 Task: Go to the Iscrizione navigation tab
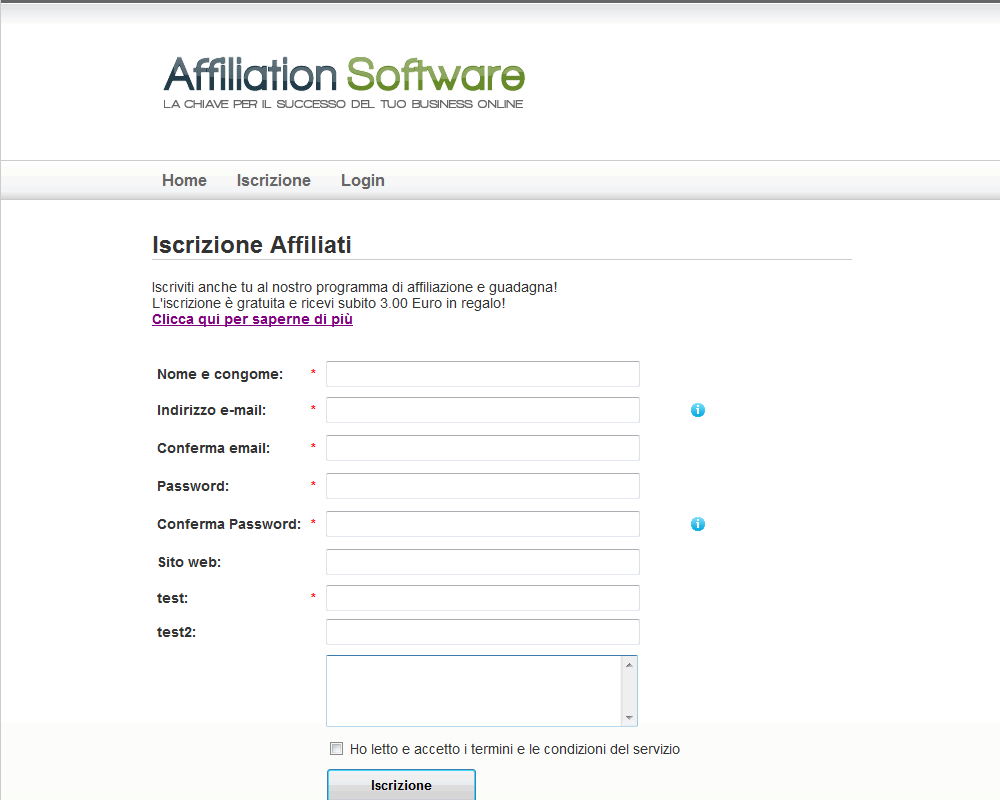click(x=274, y=180)
